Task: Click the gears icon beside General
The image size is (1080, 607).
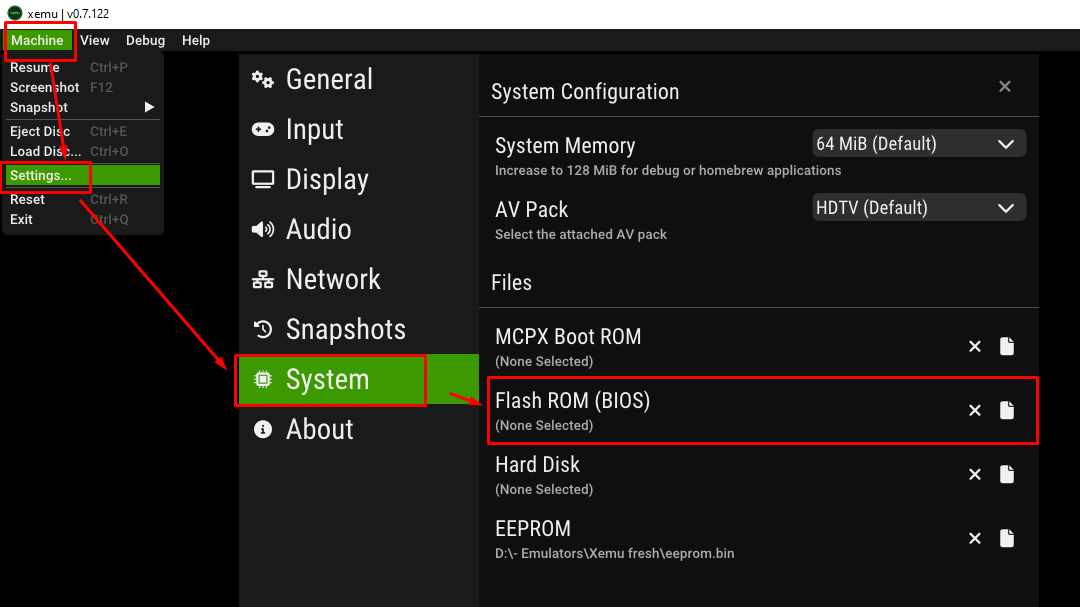Action: pyautogui.click(x=262, y=79)
